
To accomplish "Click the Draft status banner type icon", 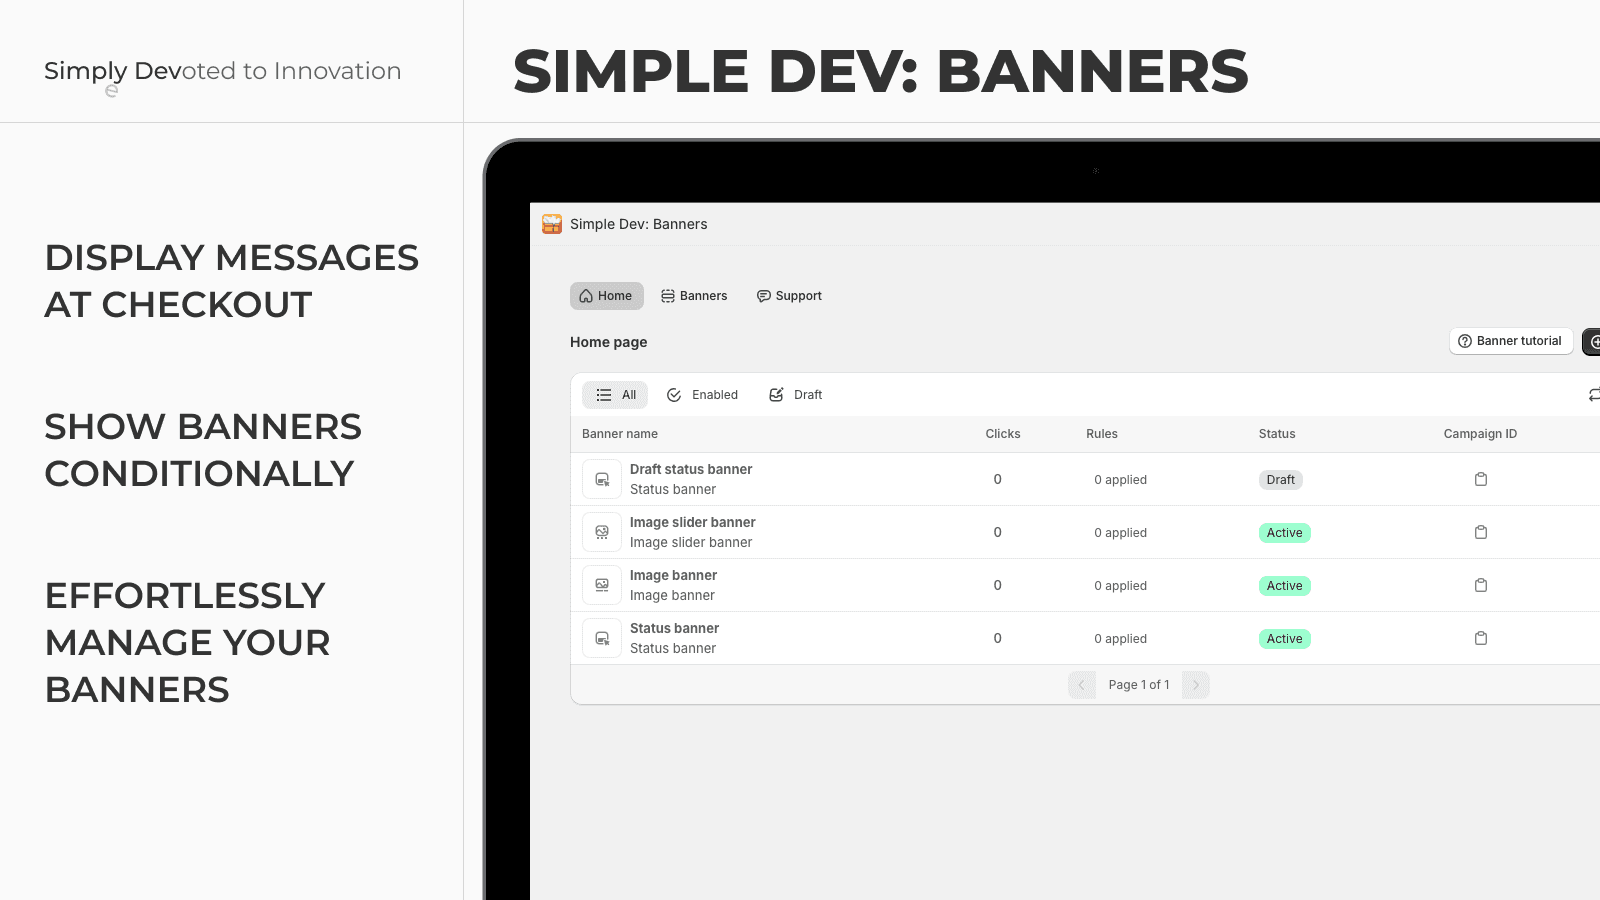I will pos(601,479).
